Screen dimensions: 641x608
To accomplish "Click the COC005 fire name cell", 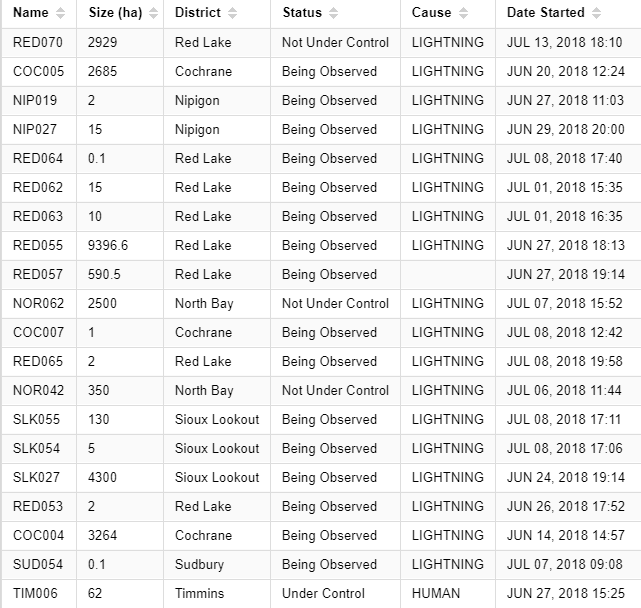I will point(38,72).
